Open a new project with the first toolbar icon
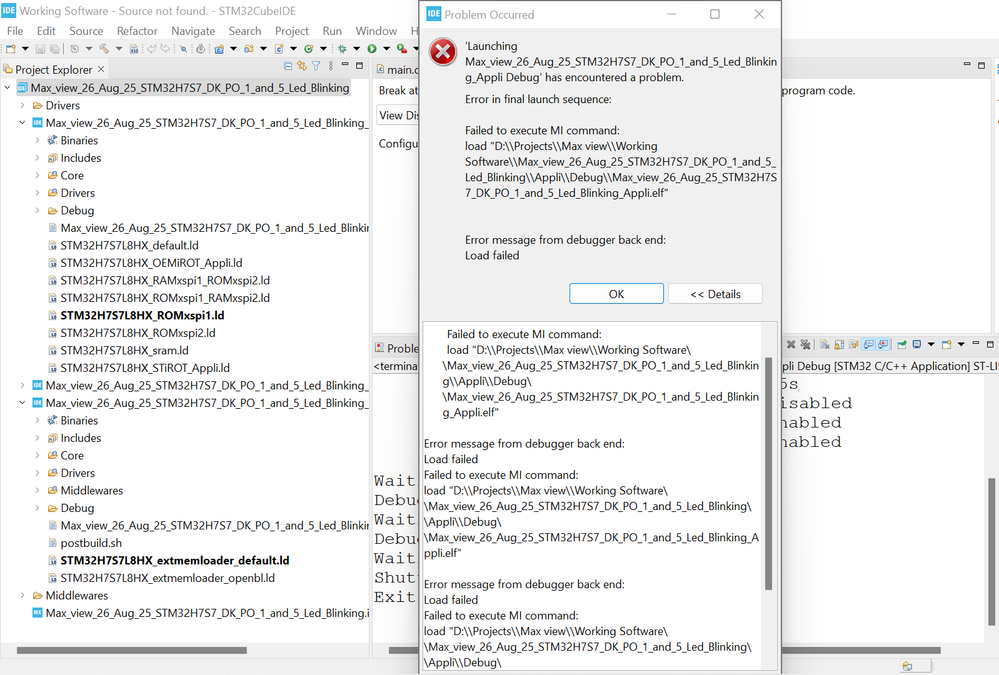The width and height of the screenshot is (999, 675). click(12, 50)
